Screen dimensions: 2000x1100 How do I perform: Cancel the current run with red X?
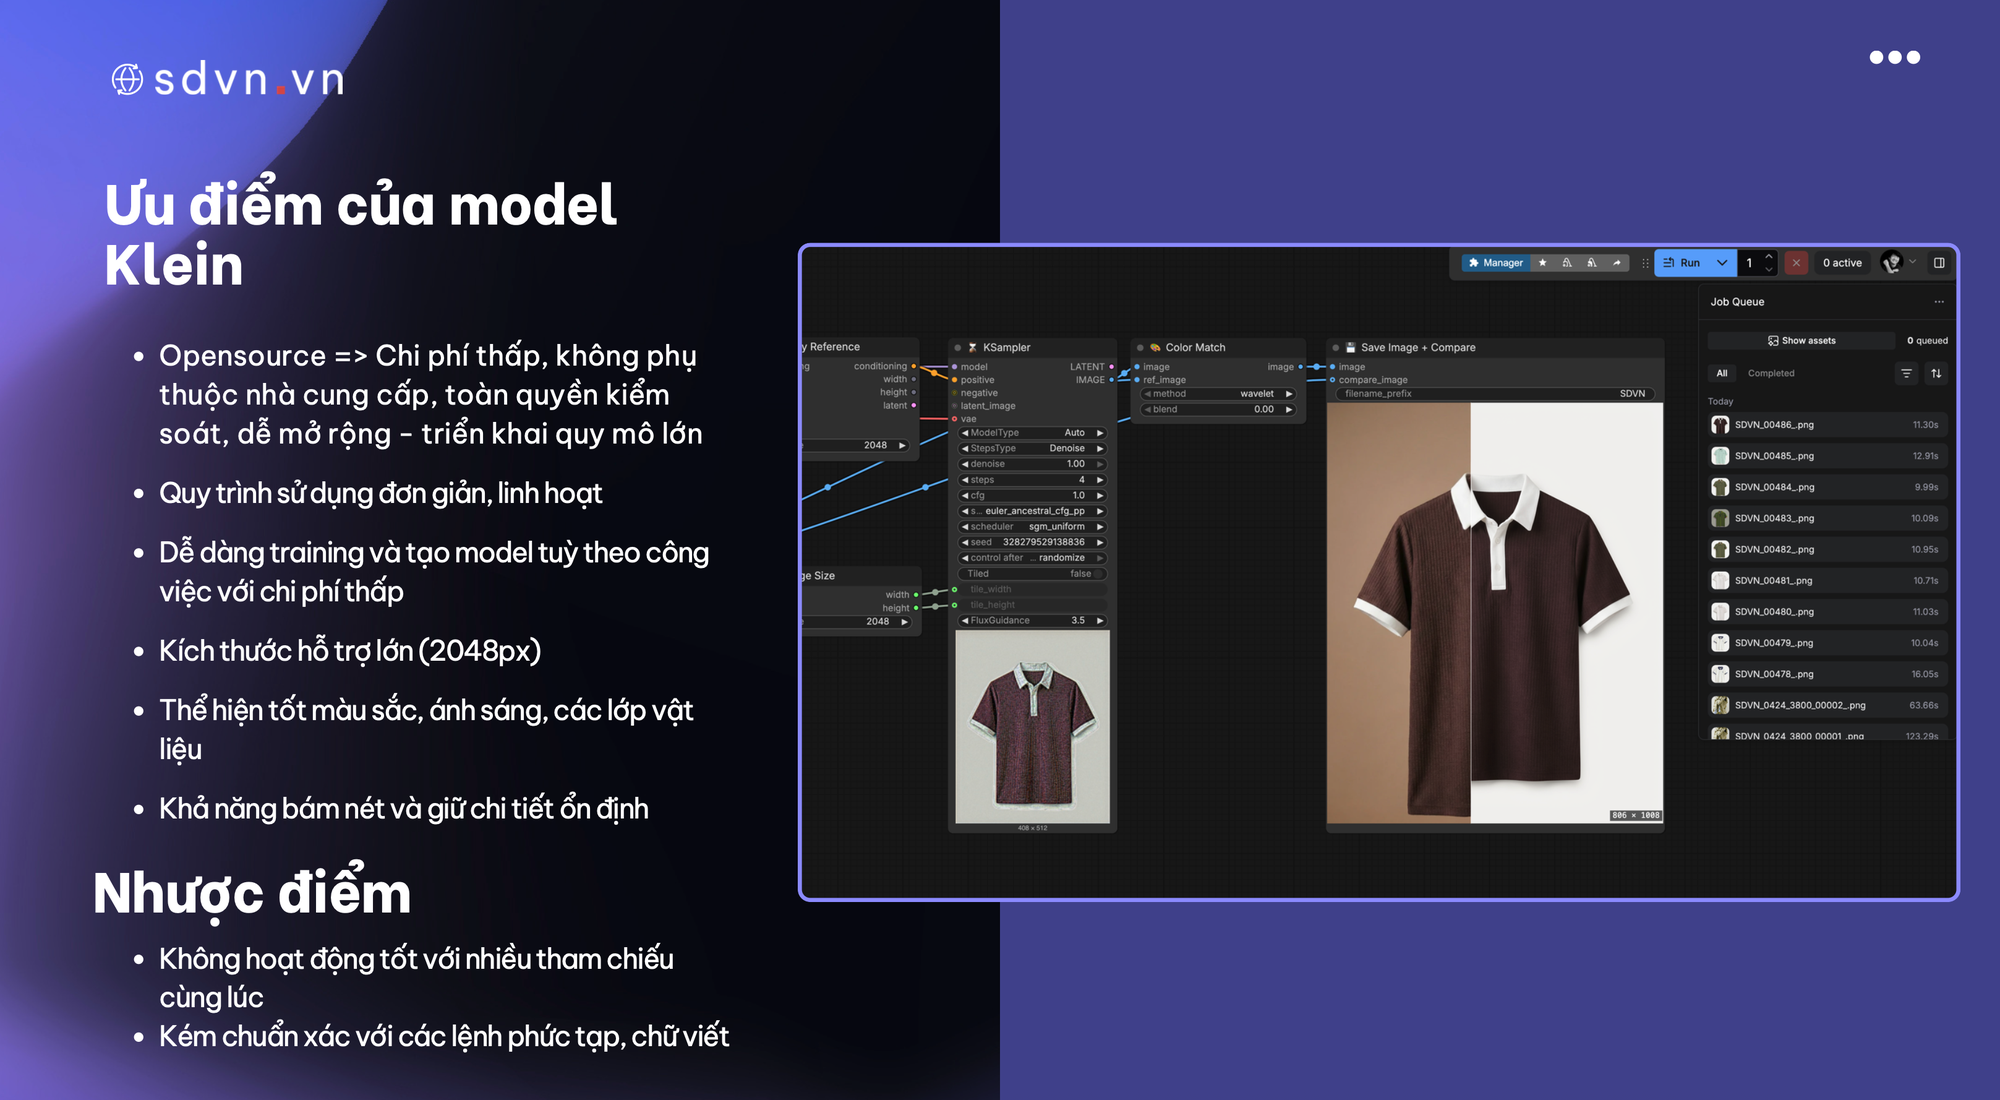(x=1796, y=263)
